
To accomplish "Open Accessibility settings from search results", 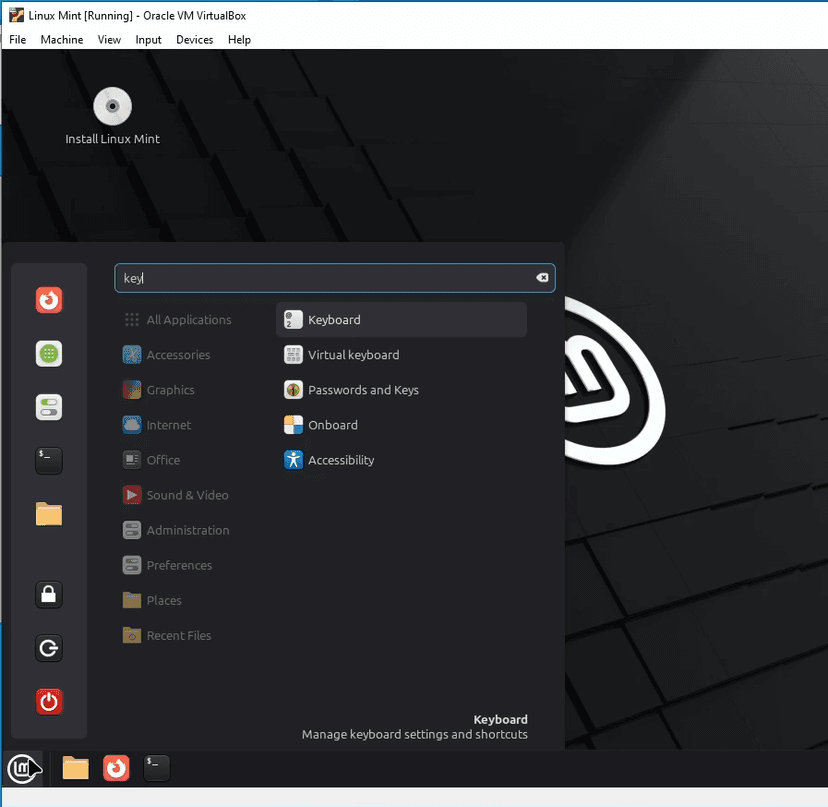I will (x=340, y=460).
